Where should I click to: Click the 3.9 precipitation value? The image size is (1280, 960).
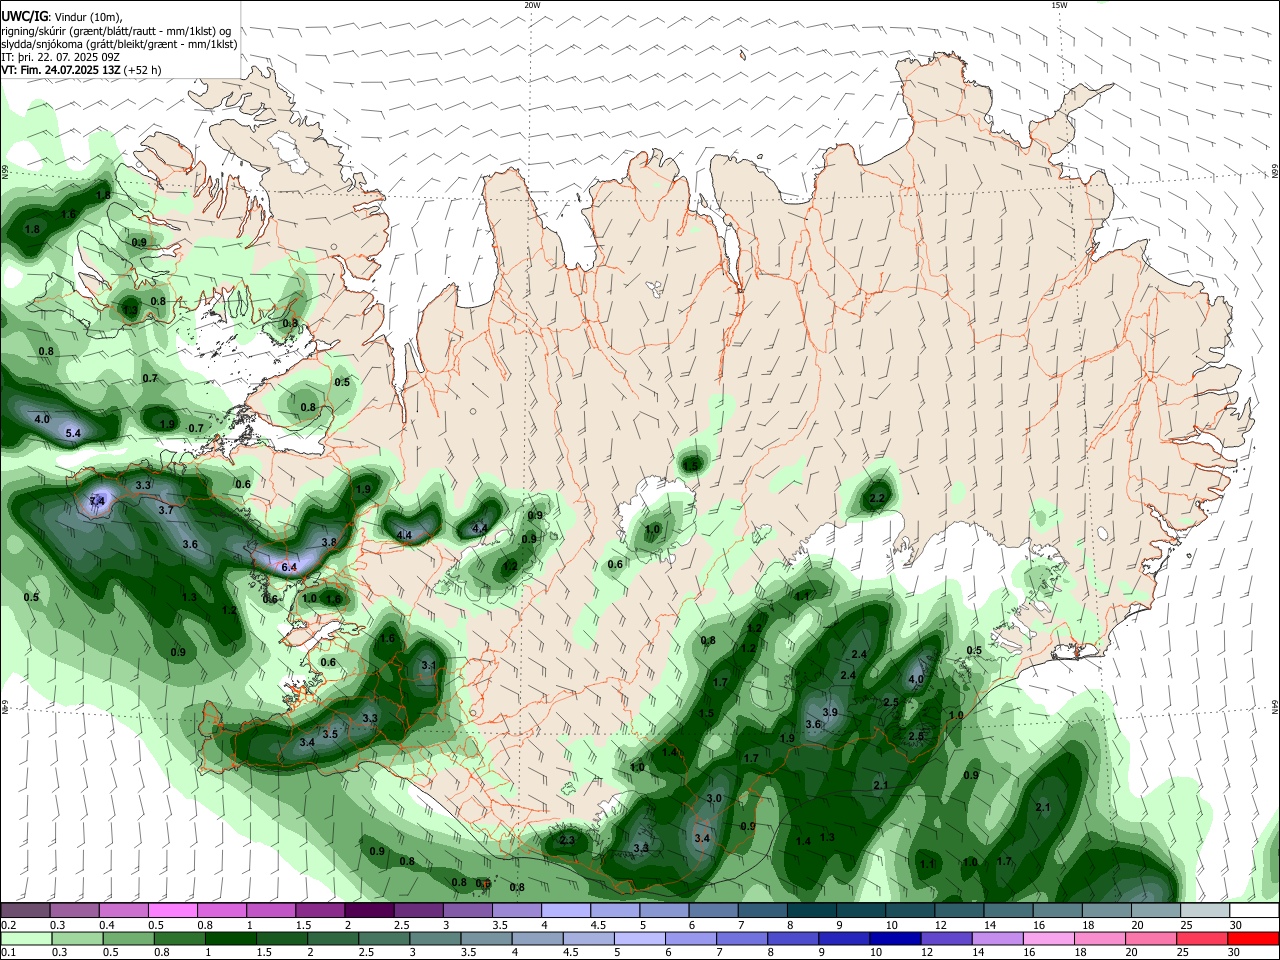coord(830,712)
